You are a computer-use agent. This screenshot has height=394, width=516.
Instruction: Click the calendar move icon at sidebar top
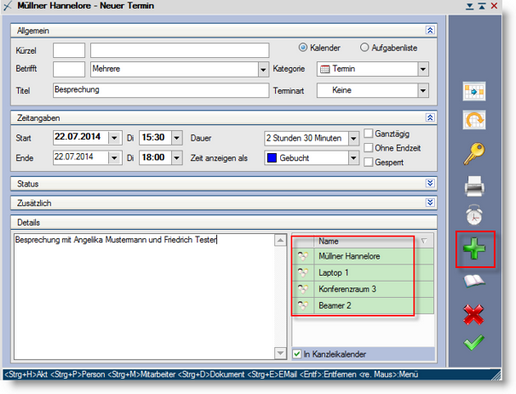(474, 91)
